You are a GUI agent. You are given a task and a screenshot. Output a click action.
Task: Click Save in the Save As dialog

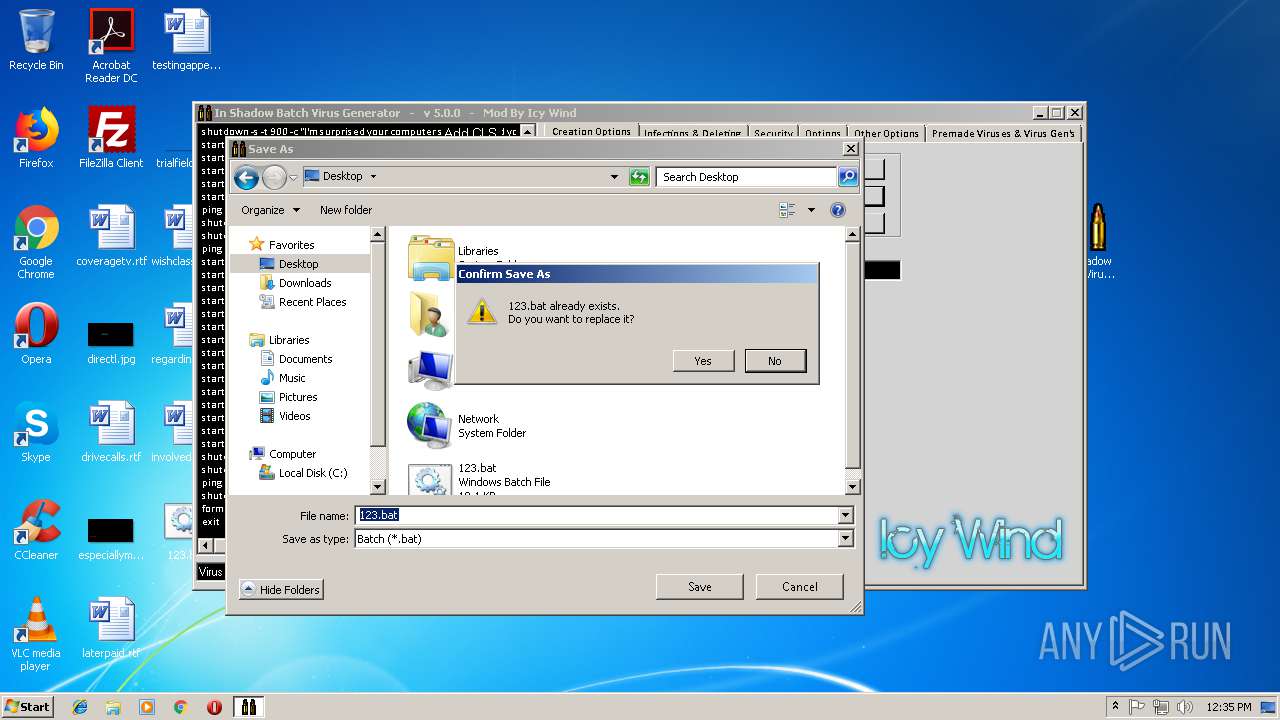[x=699, y=587]
